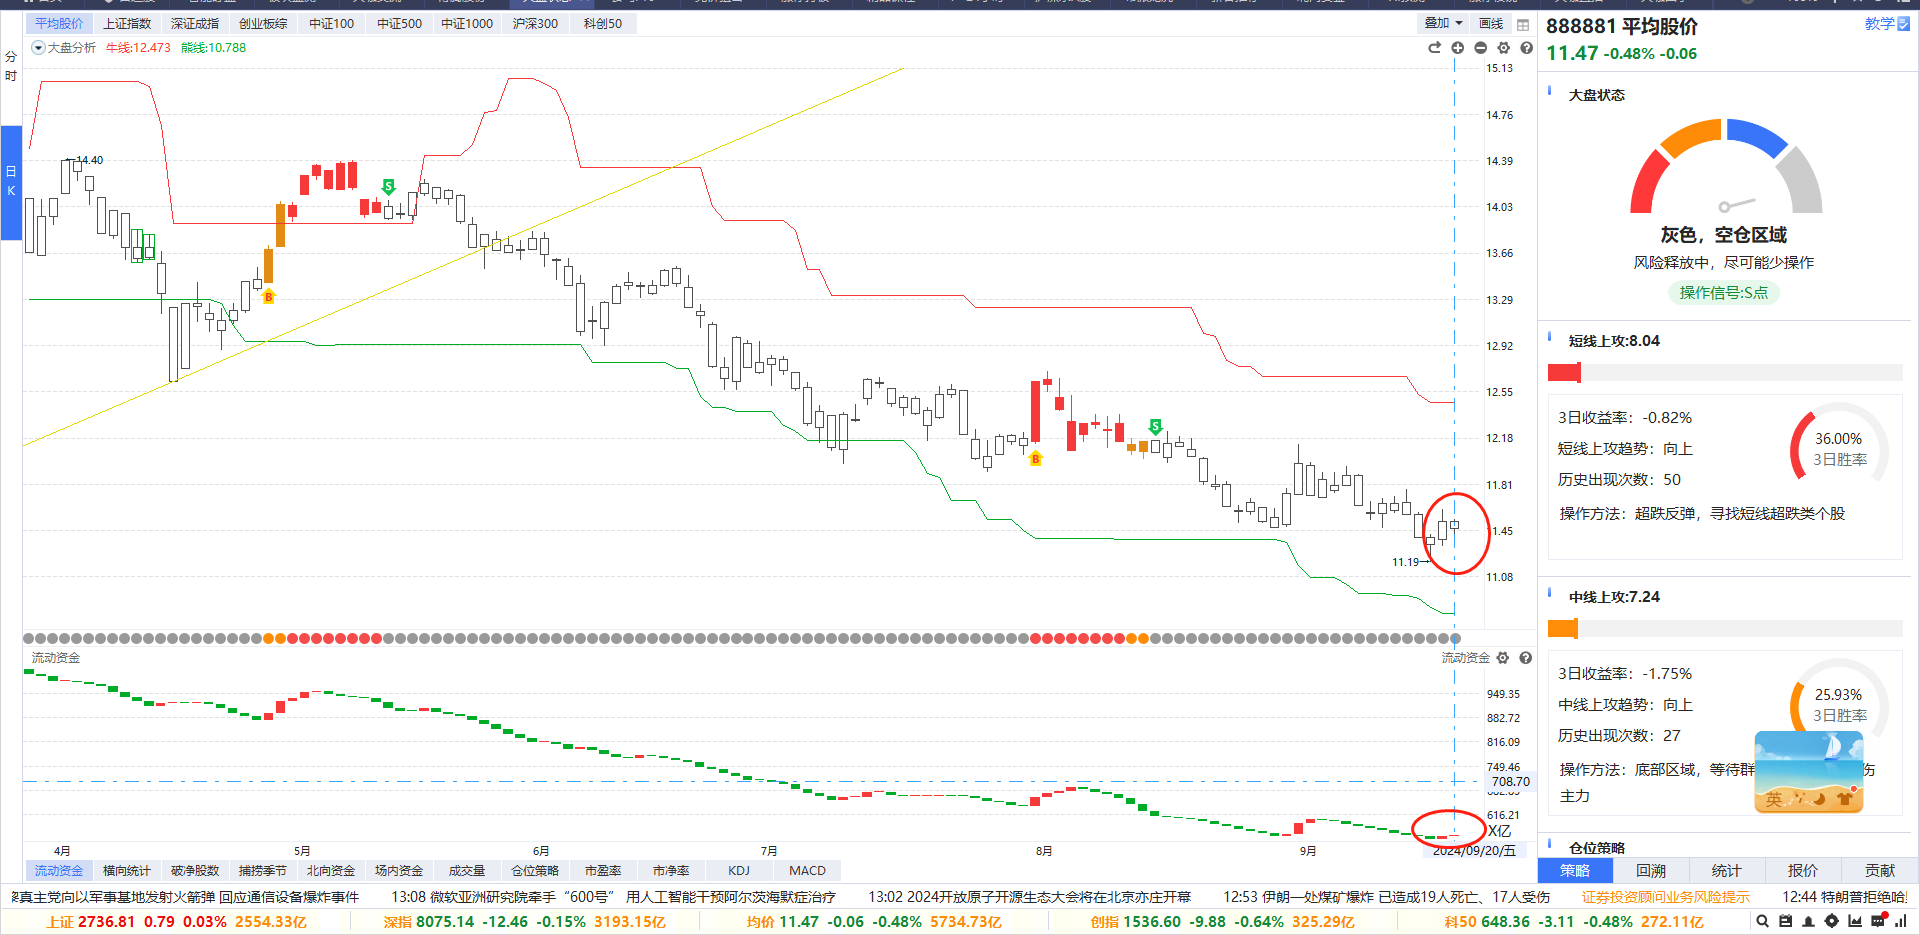Screen dimensions: 1920x935
Task: Select the 上证指数 index tab
Action: click(127, 23)
